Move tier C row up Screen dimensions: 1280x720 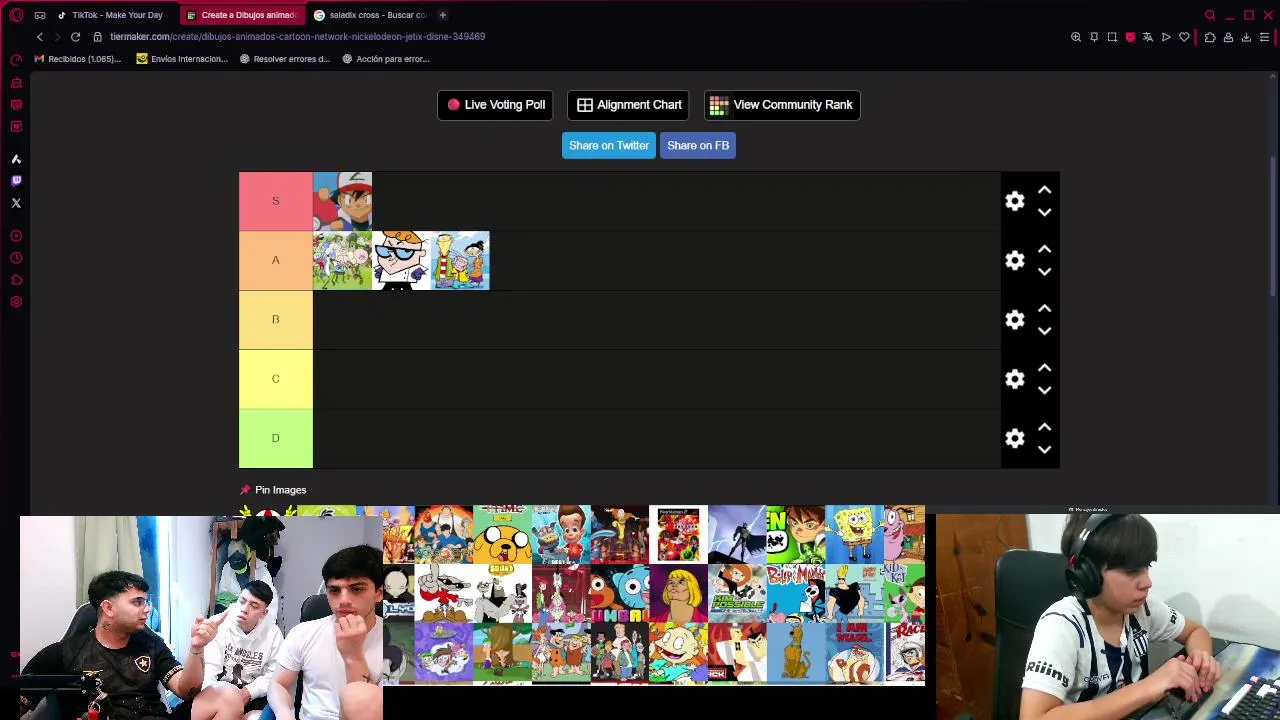pos(1044,368)
